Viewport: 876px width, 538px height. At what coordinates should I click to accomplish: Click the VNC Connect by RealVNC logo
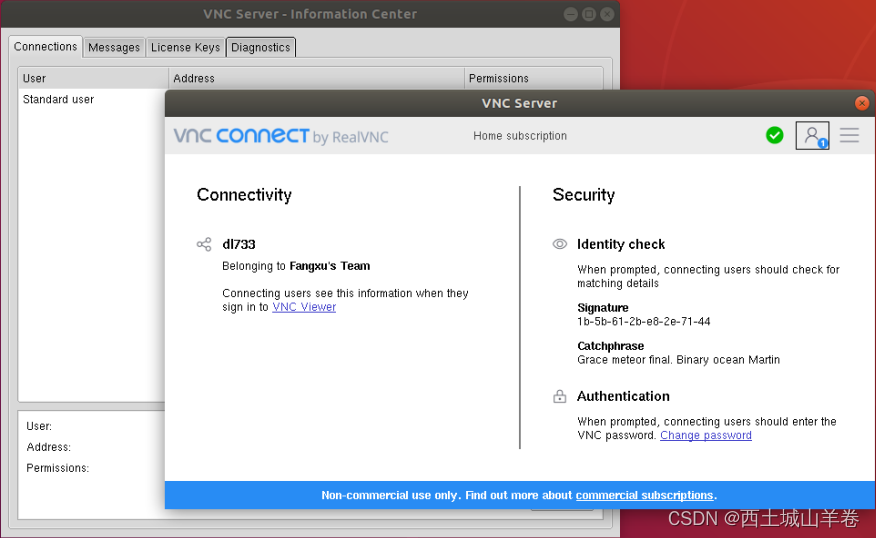tap(281, 136)
